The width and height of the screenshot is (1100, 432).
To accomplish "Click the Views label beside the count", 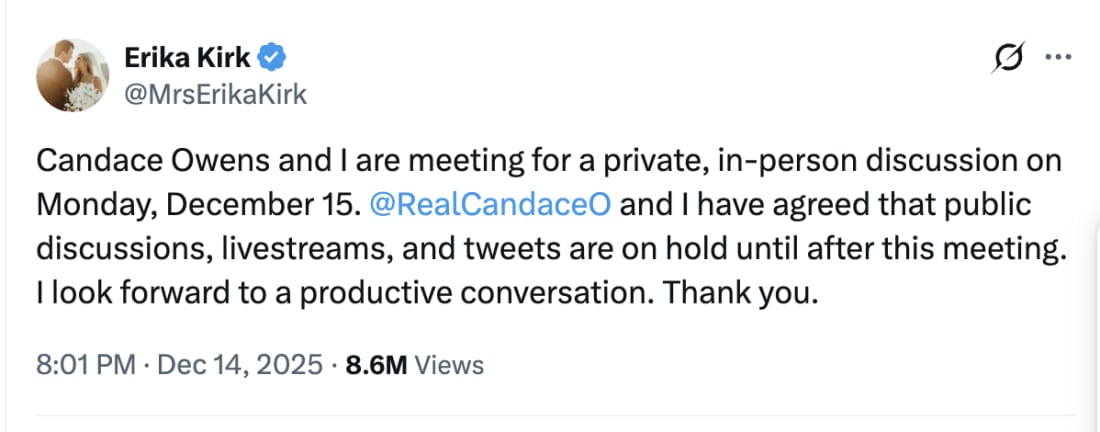I will click(x=449, y=365).
